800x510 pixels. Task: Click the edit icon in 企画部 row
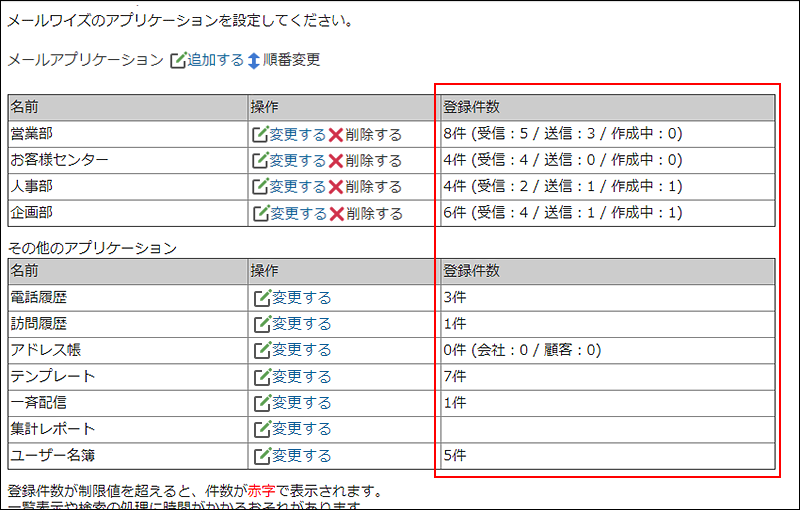261,213
